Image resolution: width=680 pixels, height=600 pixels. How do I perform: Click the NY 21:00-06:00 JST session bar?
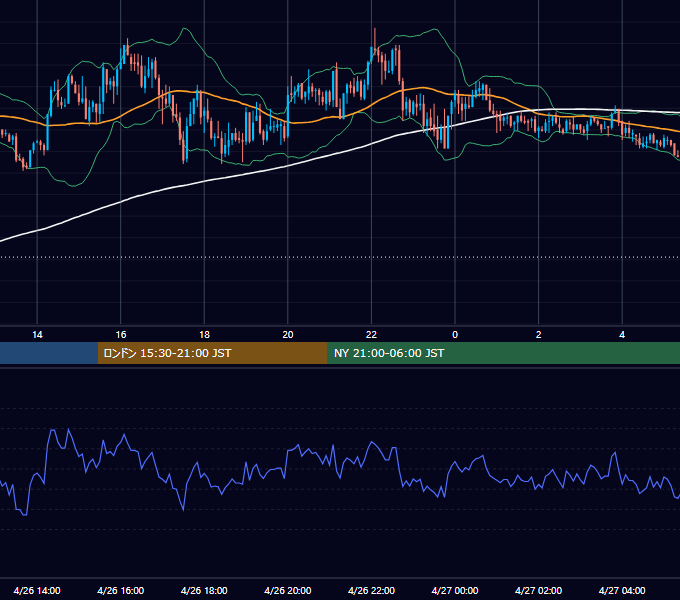pyautogui.click(x=503, y=353)
